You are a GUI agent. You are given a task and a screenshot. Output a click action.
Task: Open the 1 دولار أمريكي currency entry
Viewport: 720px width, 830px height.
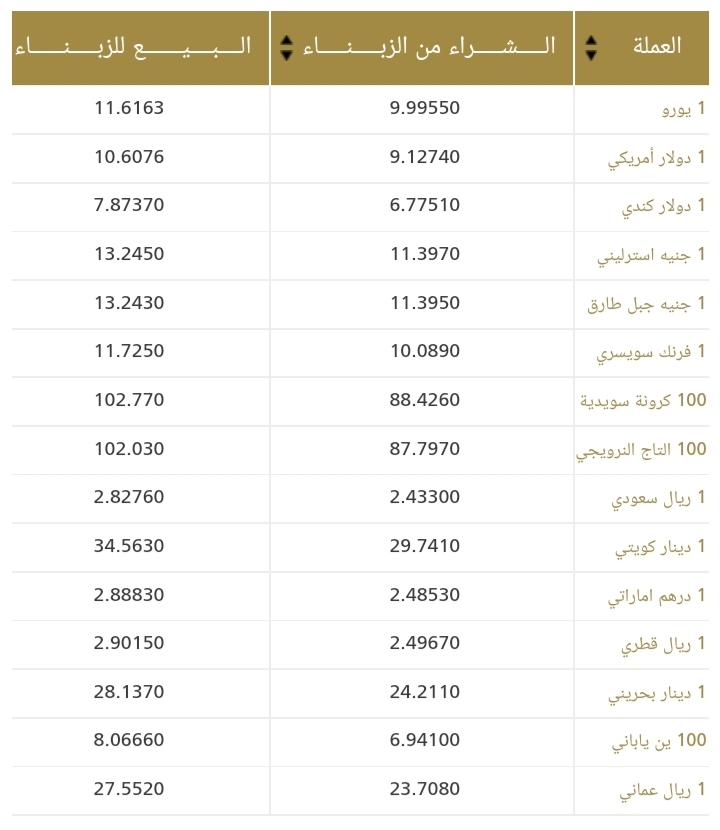pyautogui.click(x=657, y=158)
